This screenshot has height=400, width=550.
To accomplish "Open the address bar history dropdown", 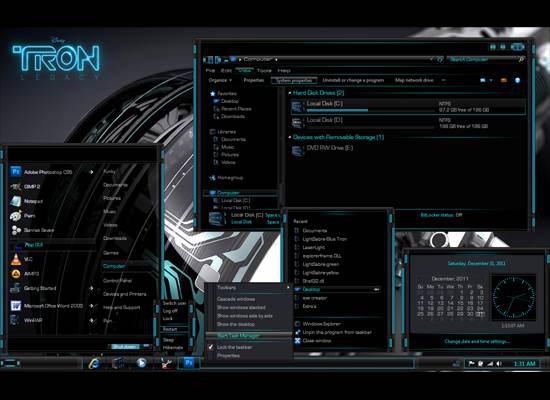I will [431, 60].
